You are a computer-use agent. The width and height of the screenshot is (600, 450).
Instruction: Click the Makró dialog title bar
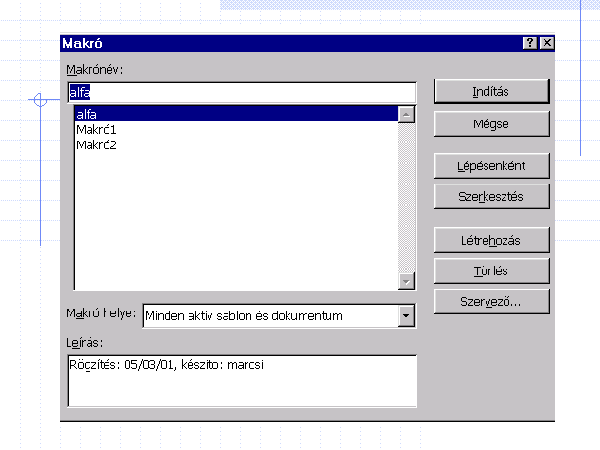[280, 43]
